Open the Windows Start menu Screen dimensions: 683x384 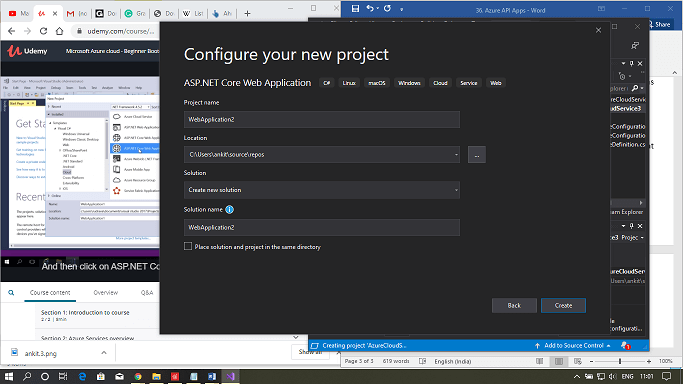click(9, 376)
